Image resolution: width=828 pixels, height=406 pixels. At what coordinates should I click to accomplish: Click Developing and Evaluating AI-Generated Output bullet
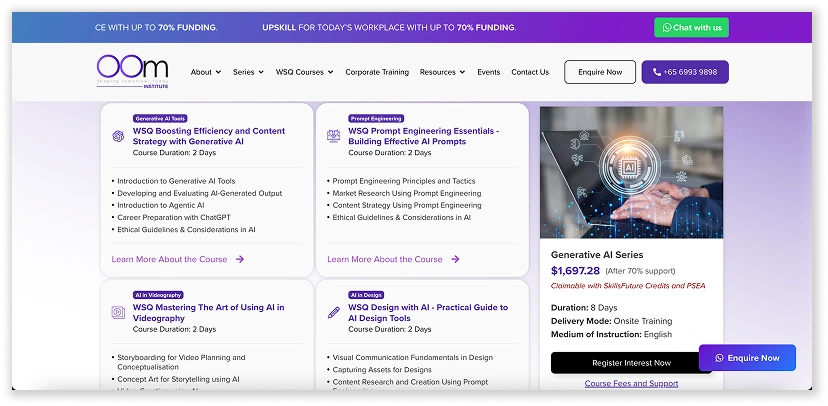click(200, 193)
